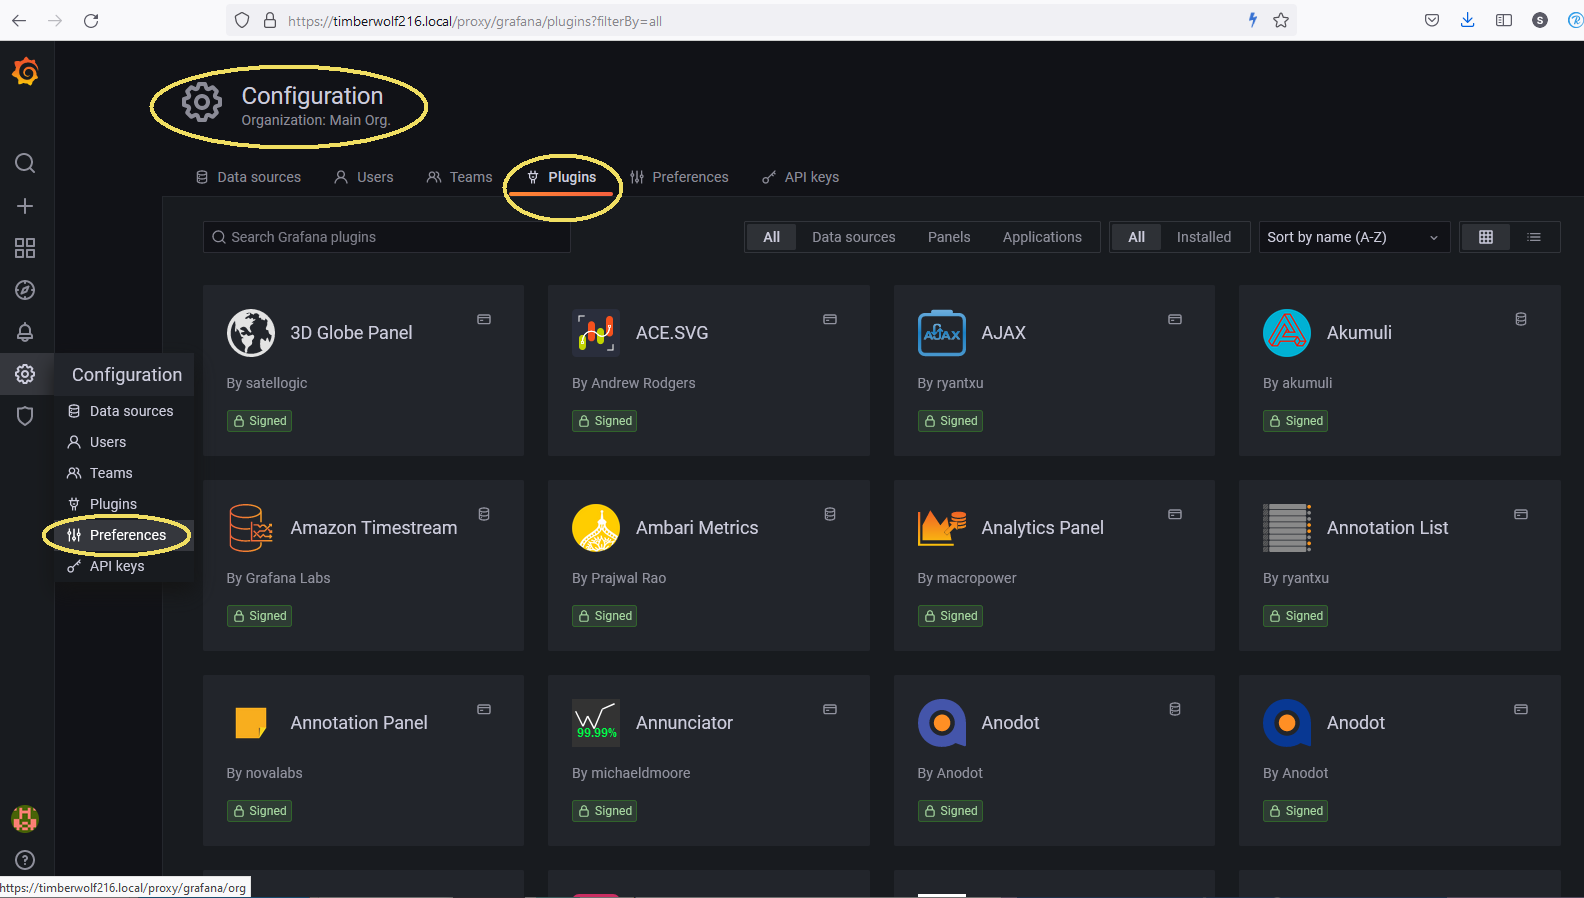Click 'By michaelmoore' author text
The width and height of the screenshot is (1584, 898).
pyautogui.click(x=631, y=773)
